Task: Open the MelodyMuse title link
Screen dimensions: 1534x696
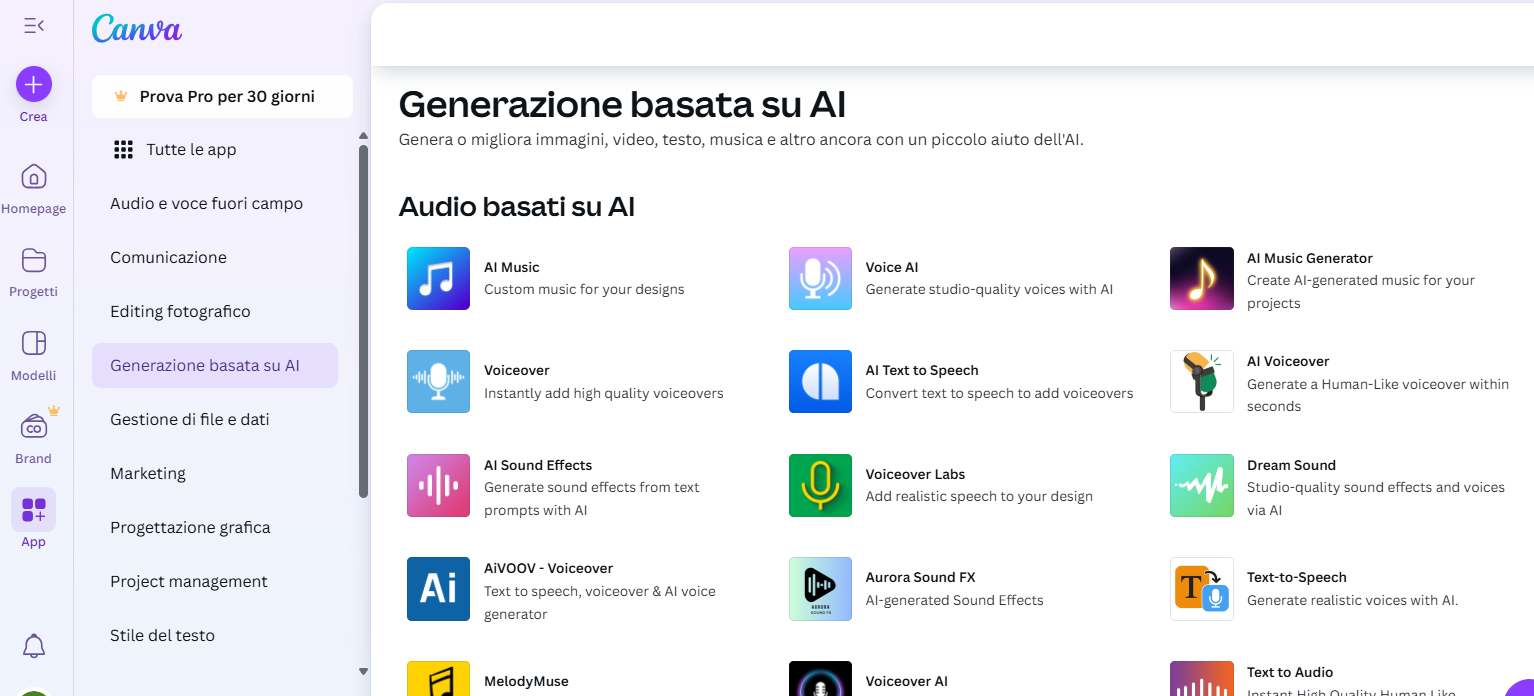Action: pos(526,681)
